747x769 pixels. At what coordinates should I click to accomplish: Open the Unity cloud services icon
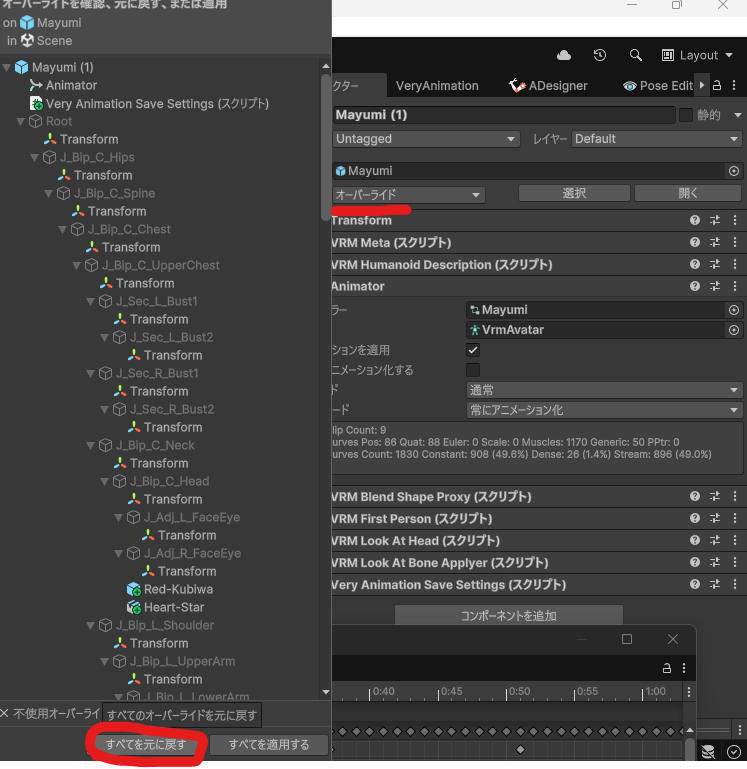(x=564, y=55)
